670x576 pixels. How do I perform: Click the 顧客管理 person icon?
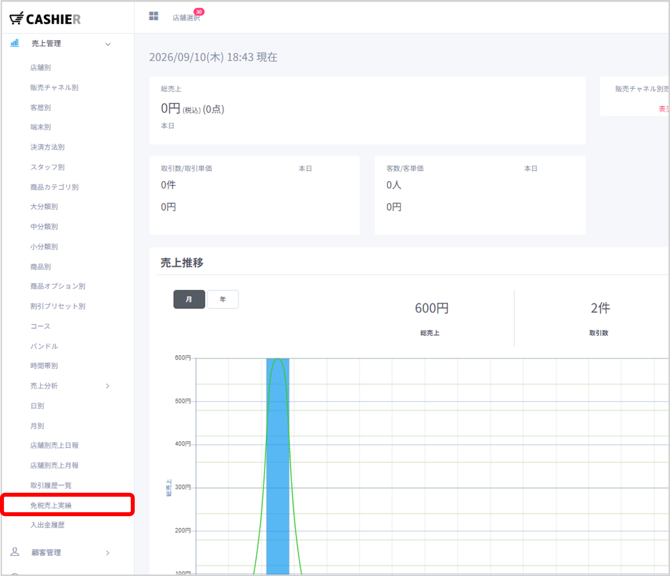[15, 552]
